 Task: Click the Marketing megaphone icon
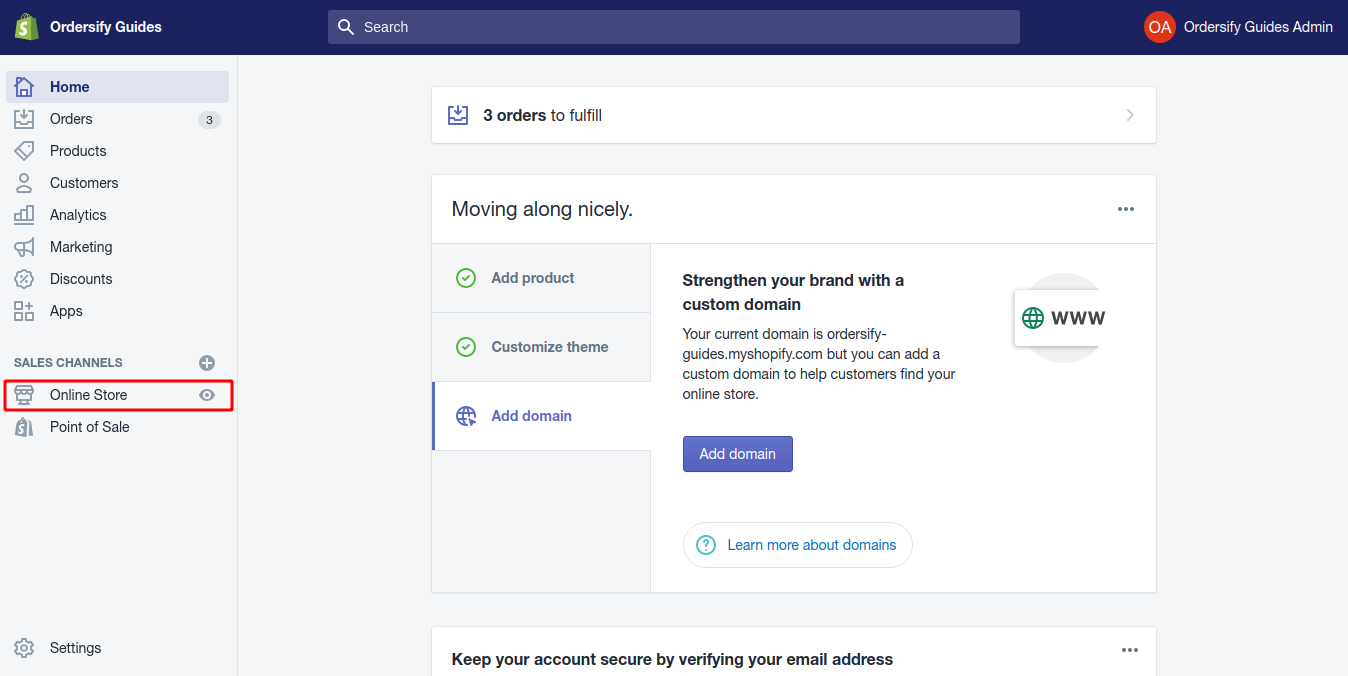(24, 247)
